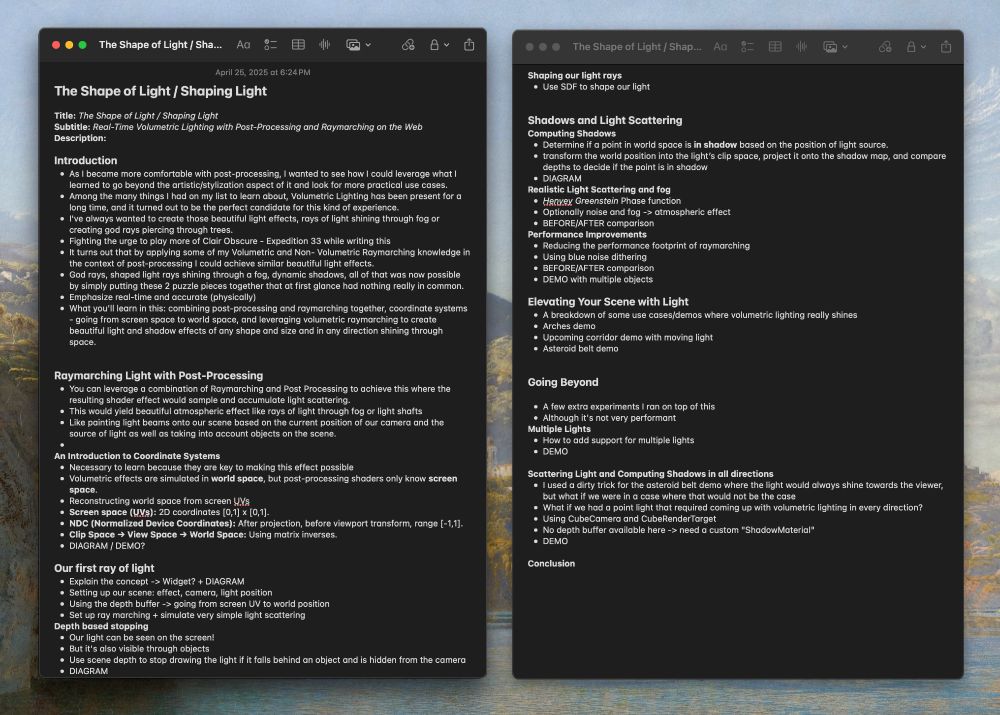Image resolution: width=1000 pixels, height=715 pixels.
Task: Open text format (Aa) in left Notes window
Action: coord(243,45)
